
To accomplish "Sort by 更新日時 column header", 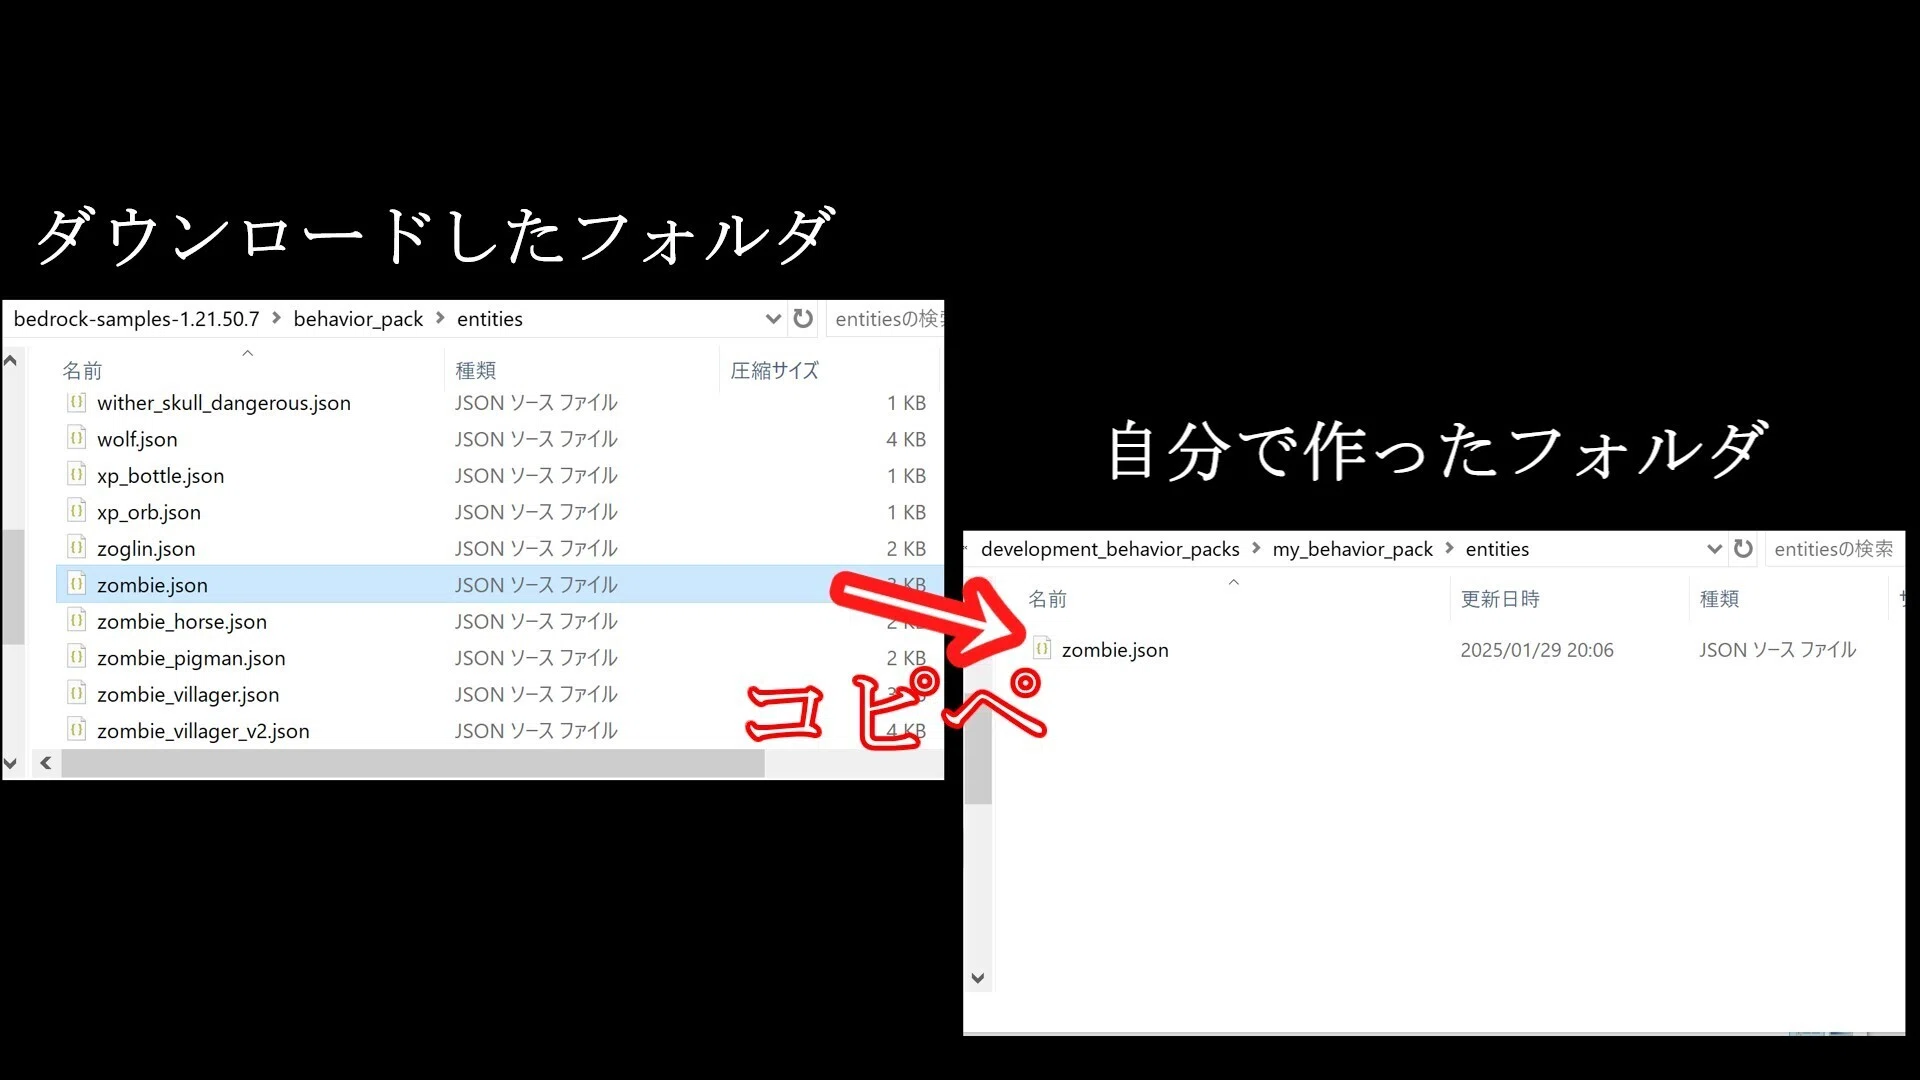I will (1500, 599).
